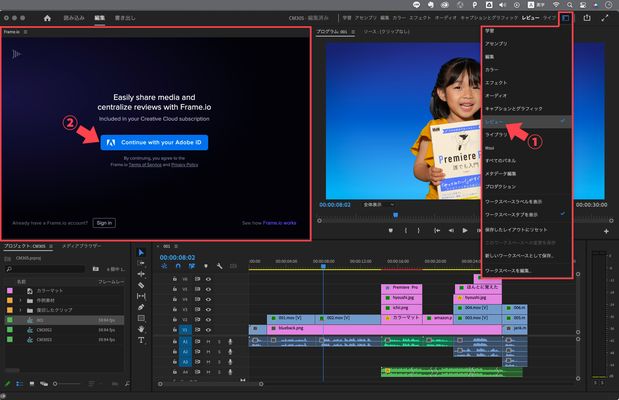Image resolution: width=619 pixels, height=400 pixels.
Task: Click the Mark In bracket button
Action: pos(405,231)
